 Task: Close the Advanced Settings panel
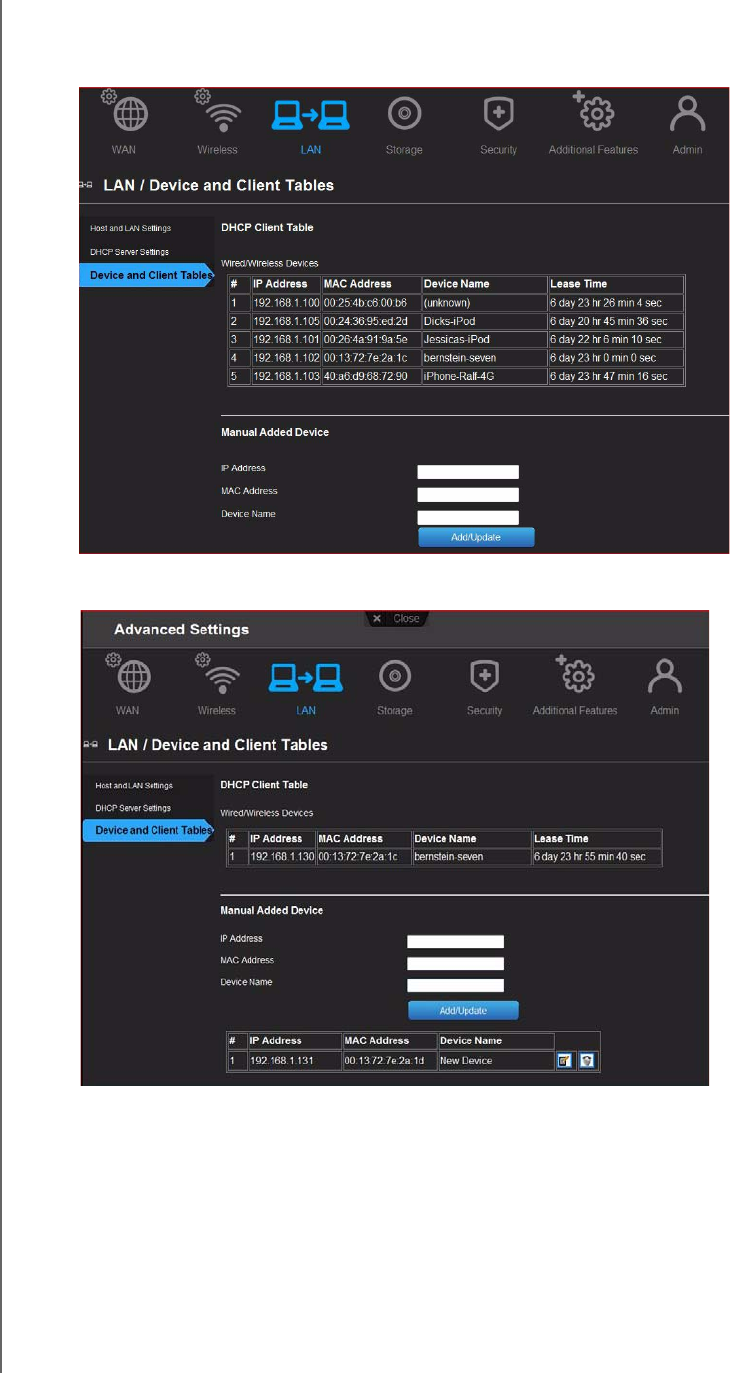397,618
